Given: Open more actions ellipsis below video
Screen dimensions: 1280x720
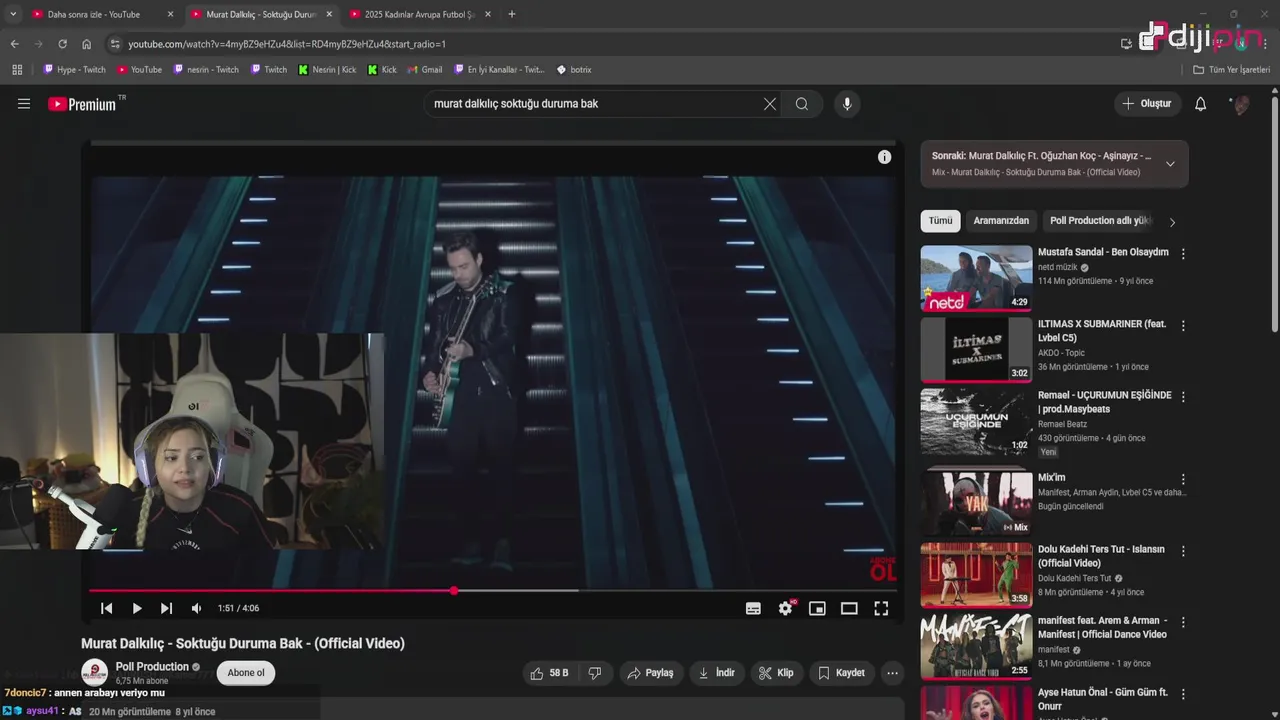Looking at the screenshot, I should (892, 673).
